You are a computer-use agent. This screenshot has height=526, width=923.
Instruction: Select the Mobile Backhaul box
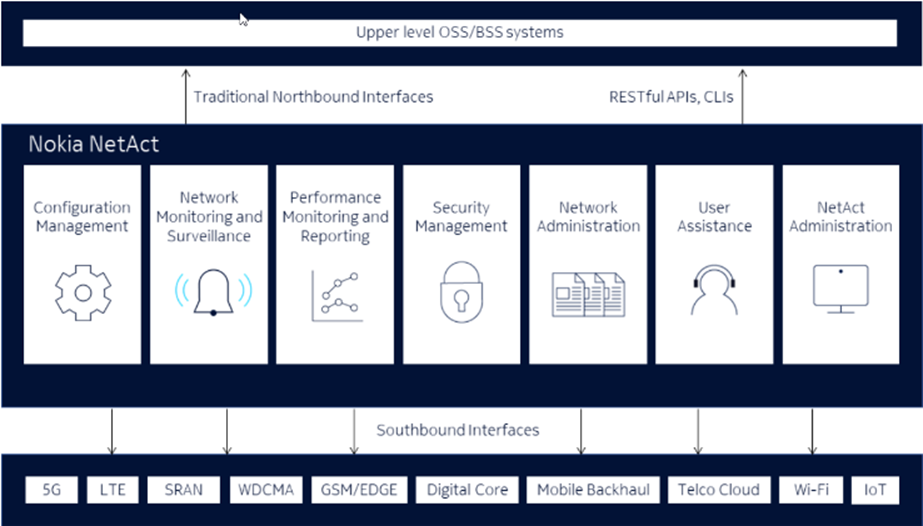(x=591, y=490)
